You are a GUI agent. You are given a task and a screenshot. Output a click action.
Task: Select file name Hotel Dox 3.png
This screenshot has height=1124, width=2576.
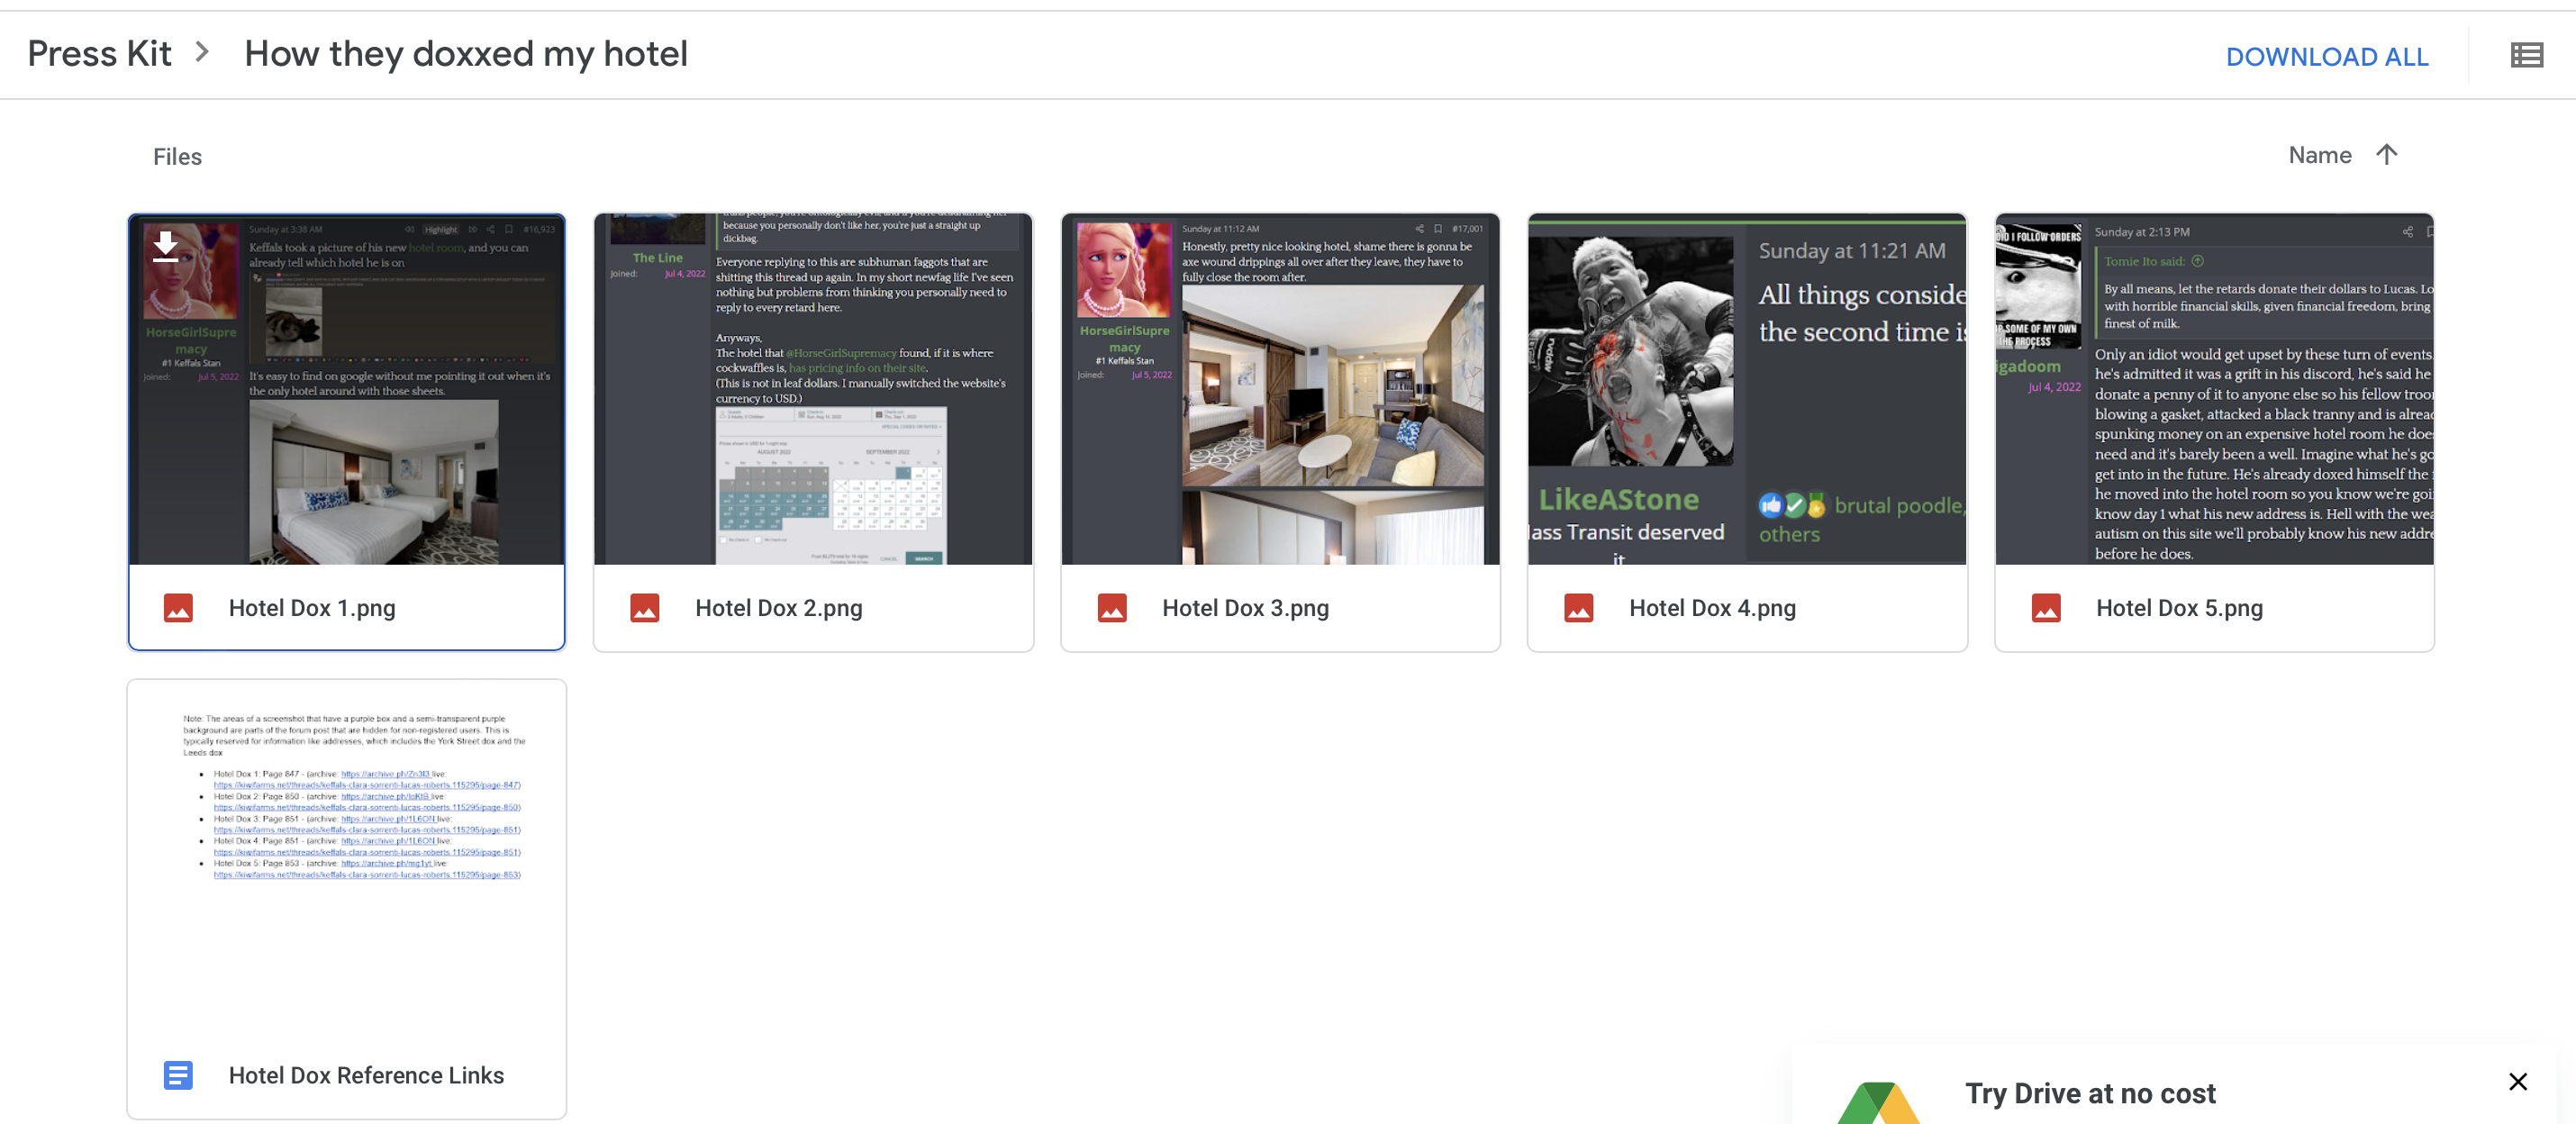tap(1246, 608)
